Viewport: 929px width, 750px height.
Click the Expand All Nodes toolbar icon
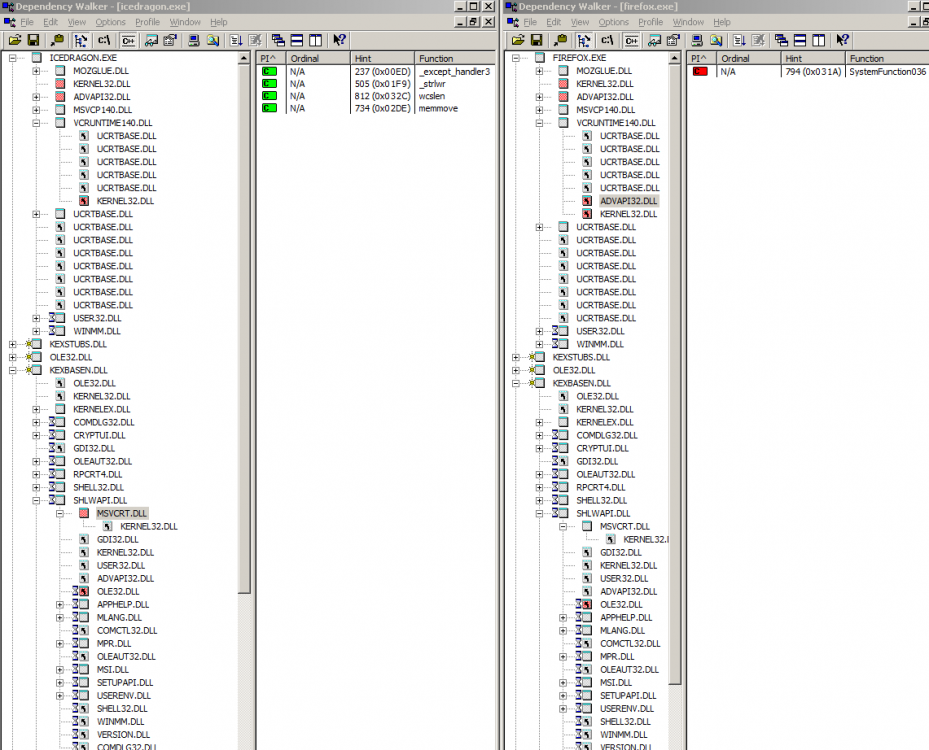coord(236,40)
